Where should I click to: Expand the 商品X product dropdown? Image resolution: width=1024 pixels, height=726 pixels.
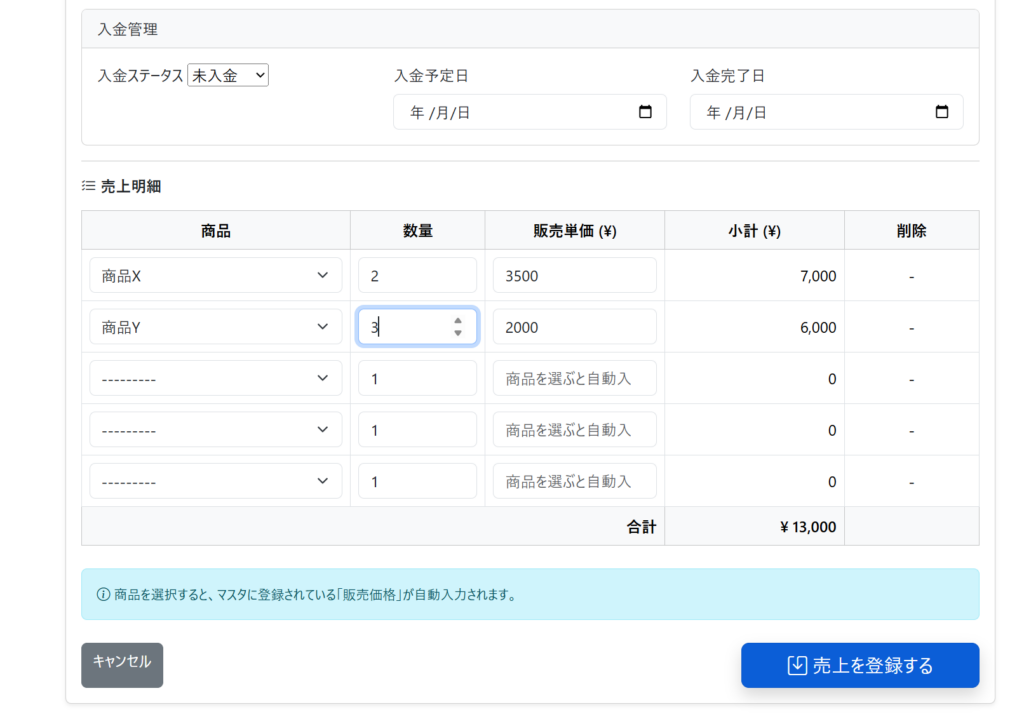(x=215, y=275)
